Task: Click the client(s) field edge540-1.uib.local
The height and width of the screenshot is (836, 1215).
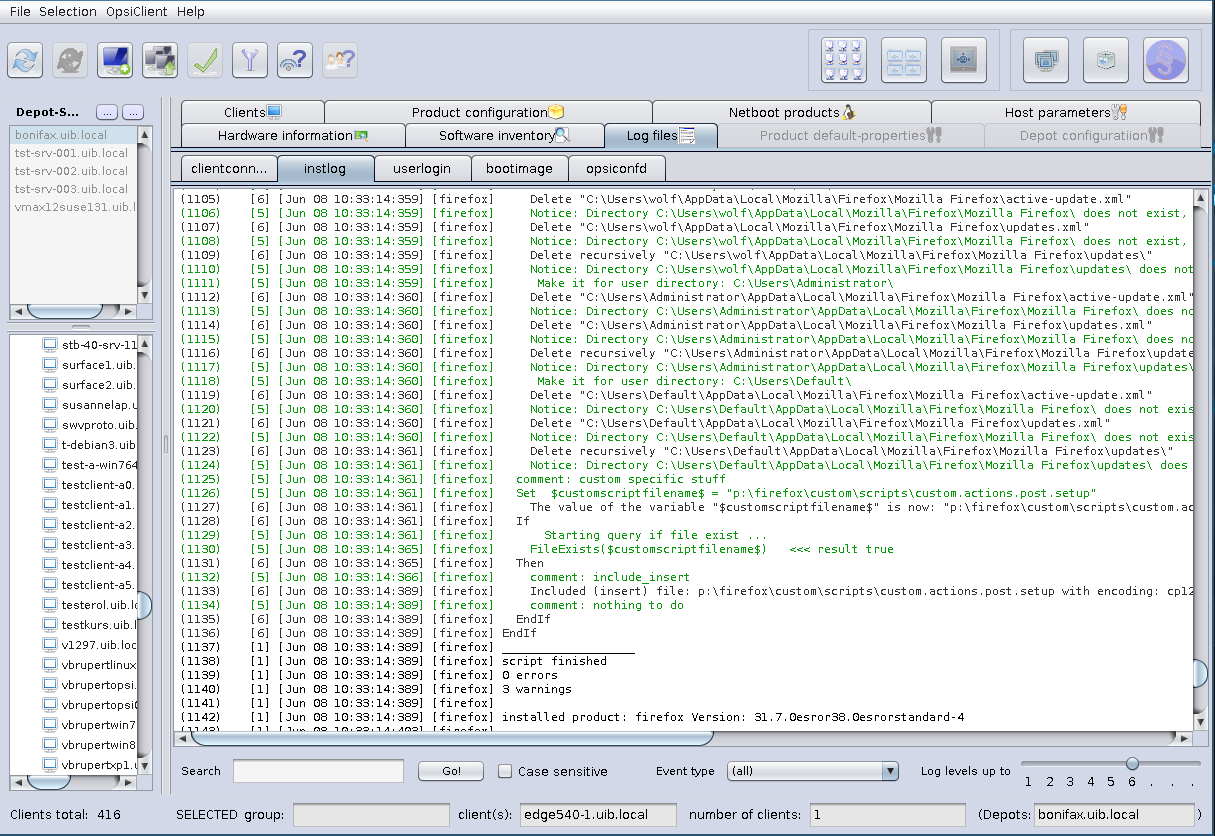Action: click(597, 814)
